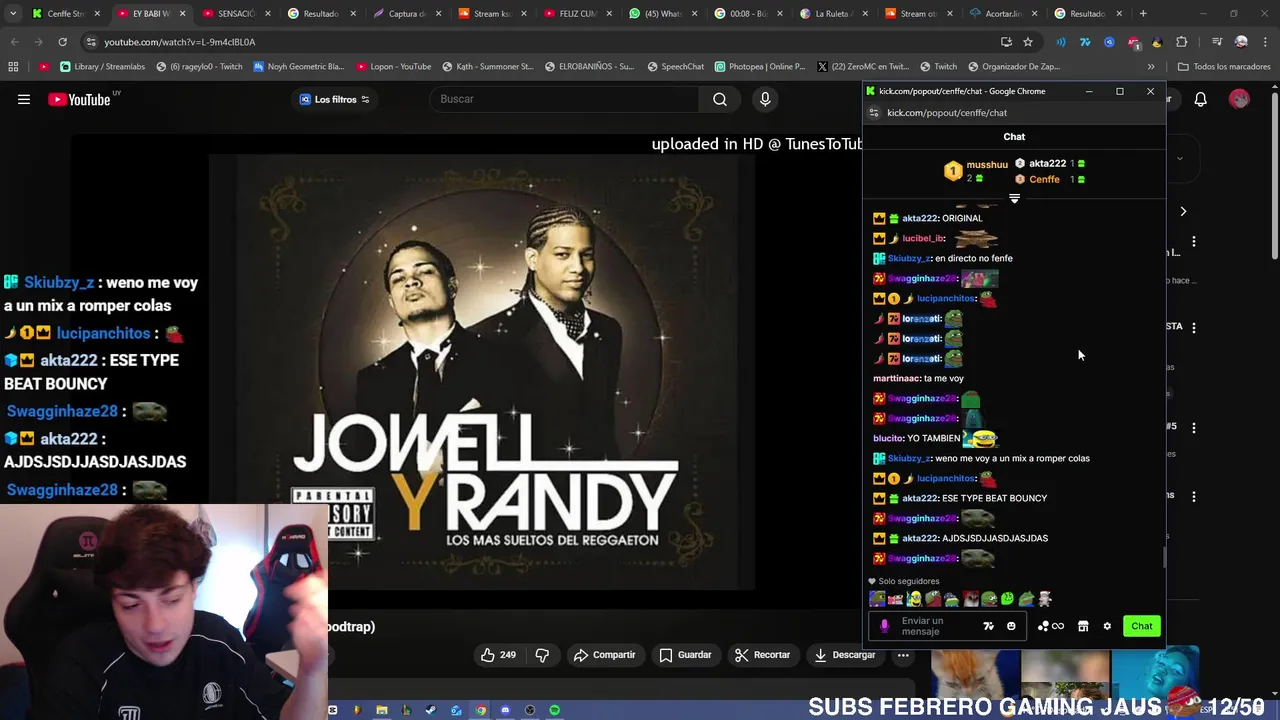Send message with green Chat button

click(1142, 626)
